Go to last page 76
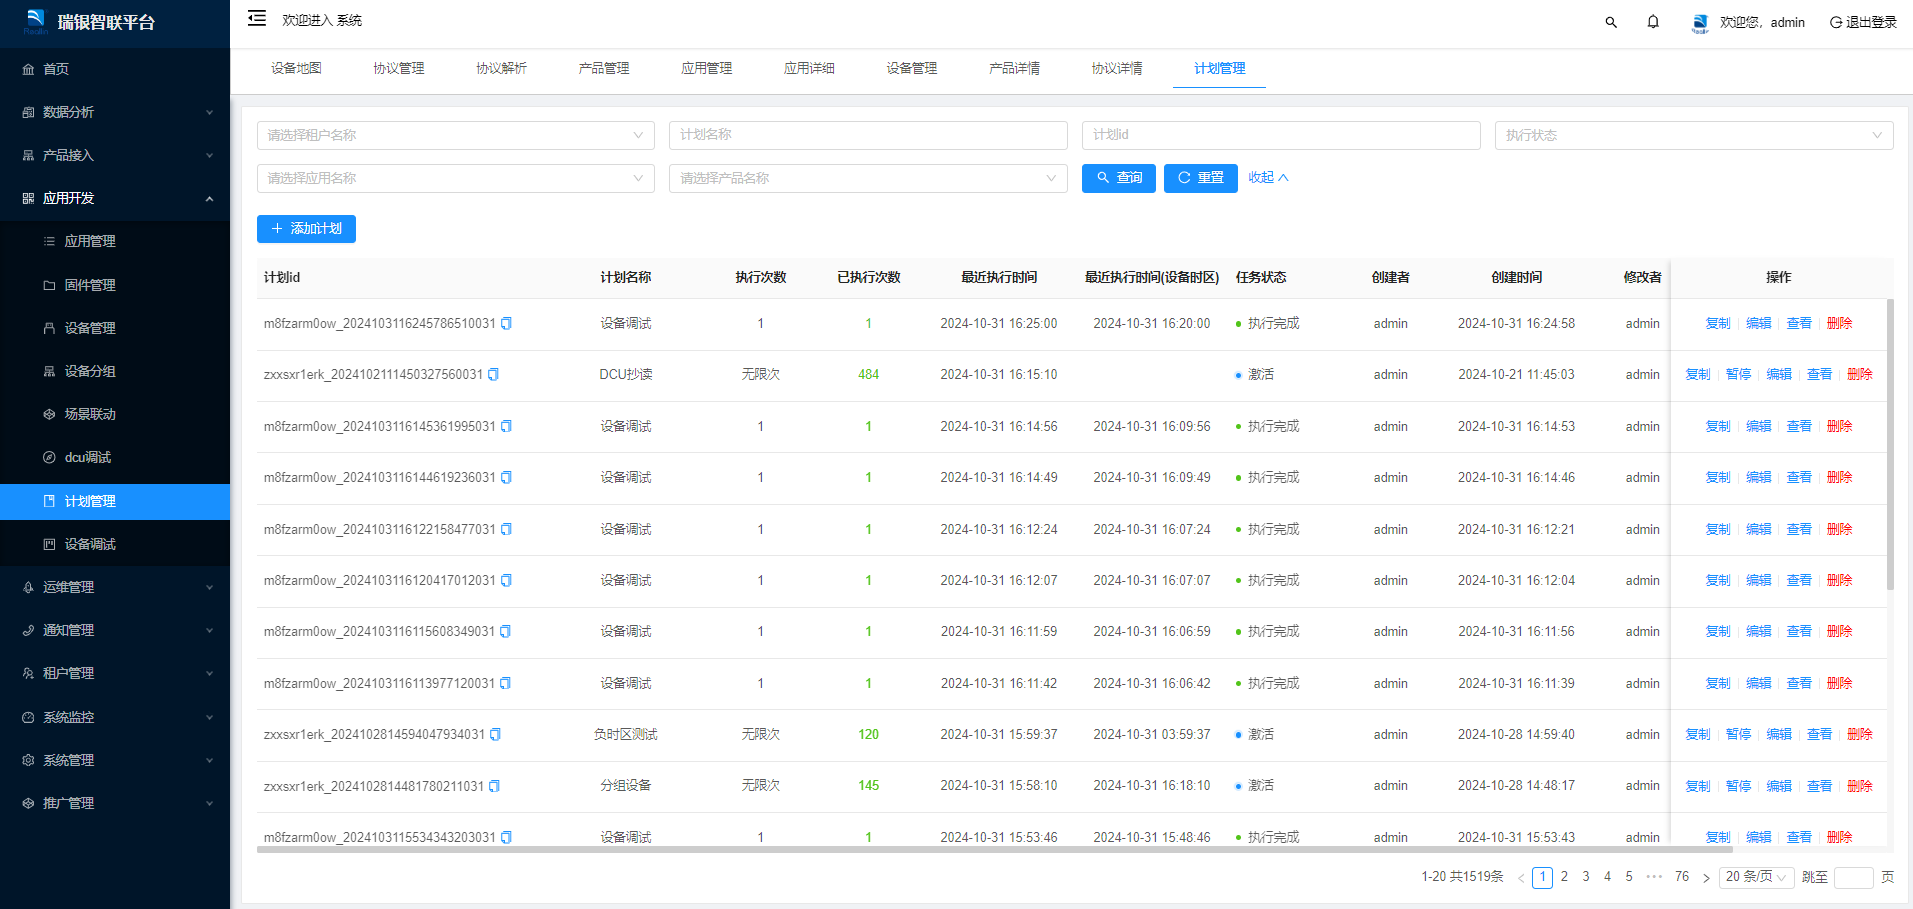Image resolution: width=1913 pixels, height=909 pixels. [x=1682, y=877]
